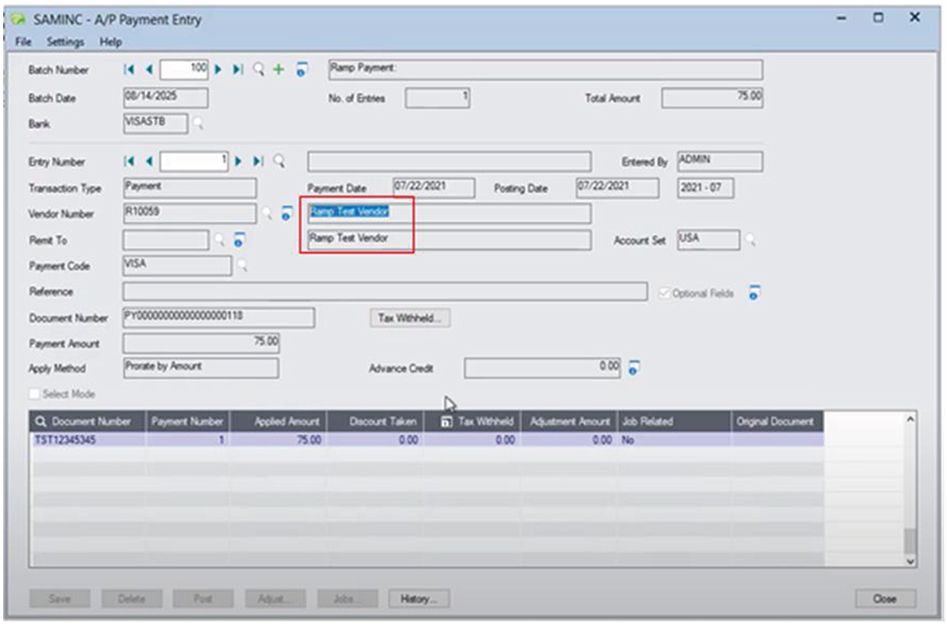947x625 pixels.
Task: Click the batch description Ramp Payment field
Action: pyautogui.click(x=545, y=69)
